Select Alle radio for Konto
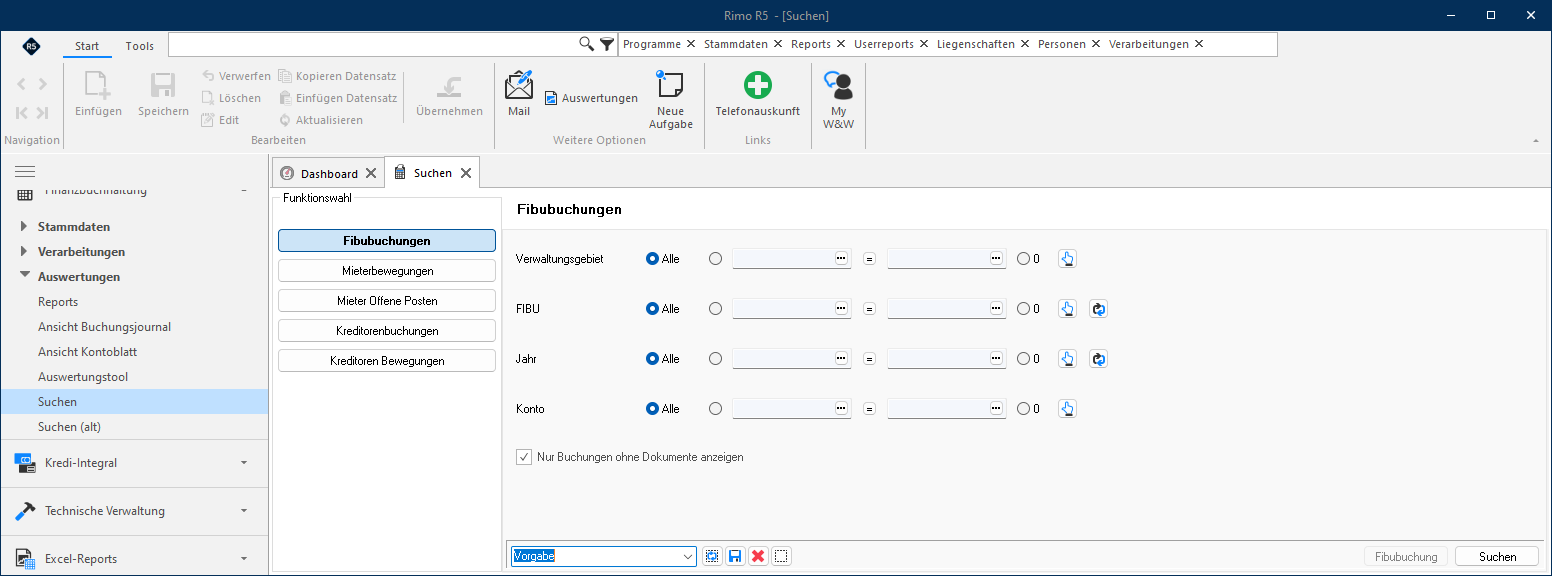Image resolution: width=1552 pixels, height=576 pixels. click(x=653, y=409)
